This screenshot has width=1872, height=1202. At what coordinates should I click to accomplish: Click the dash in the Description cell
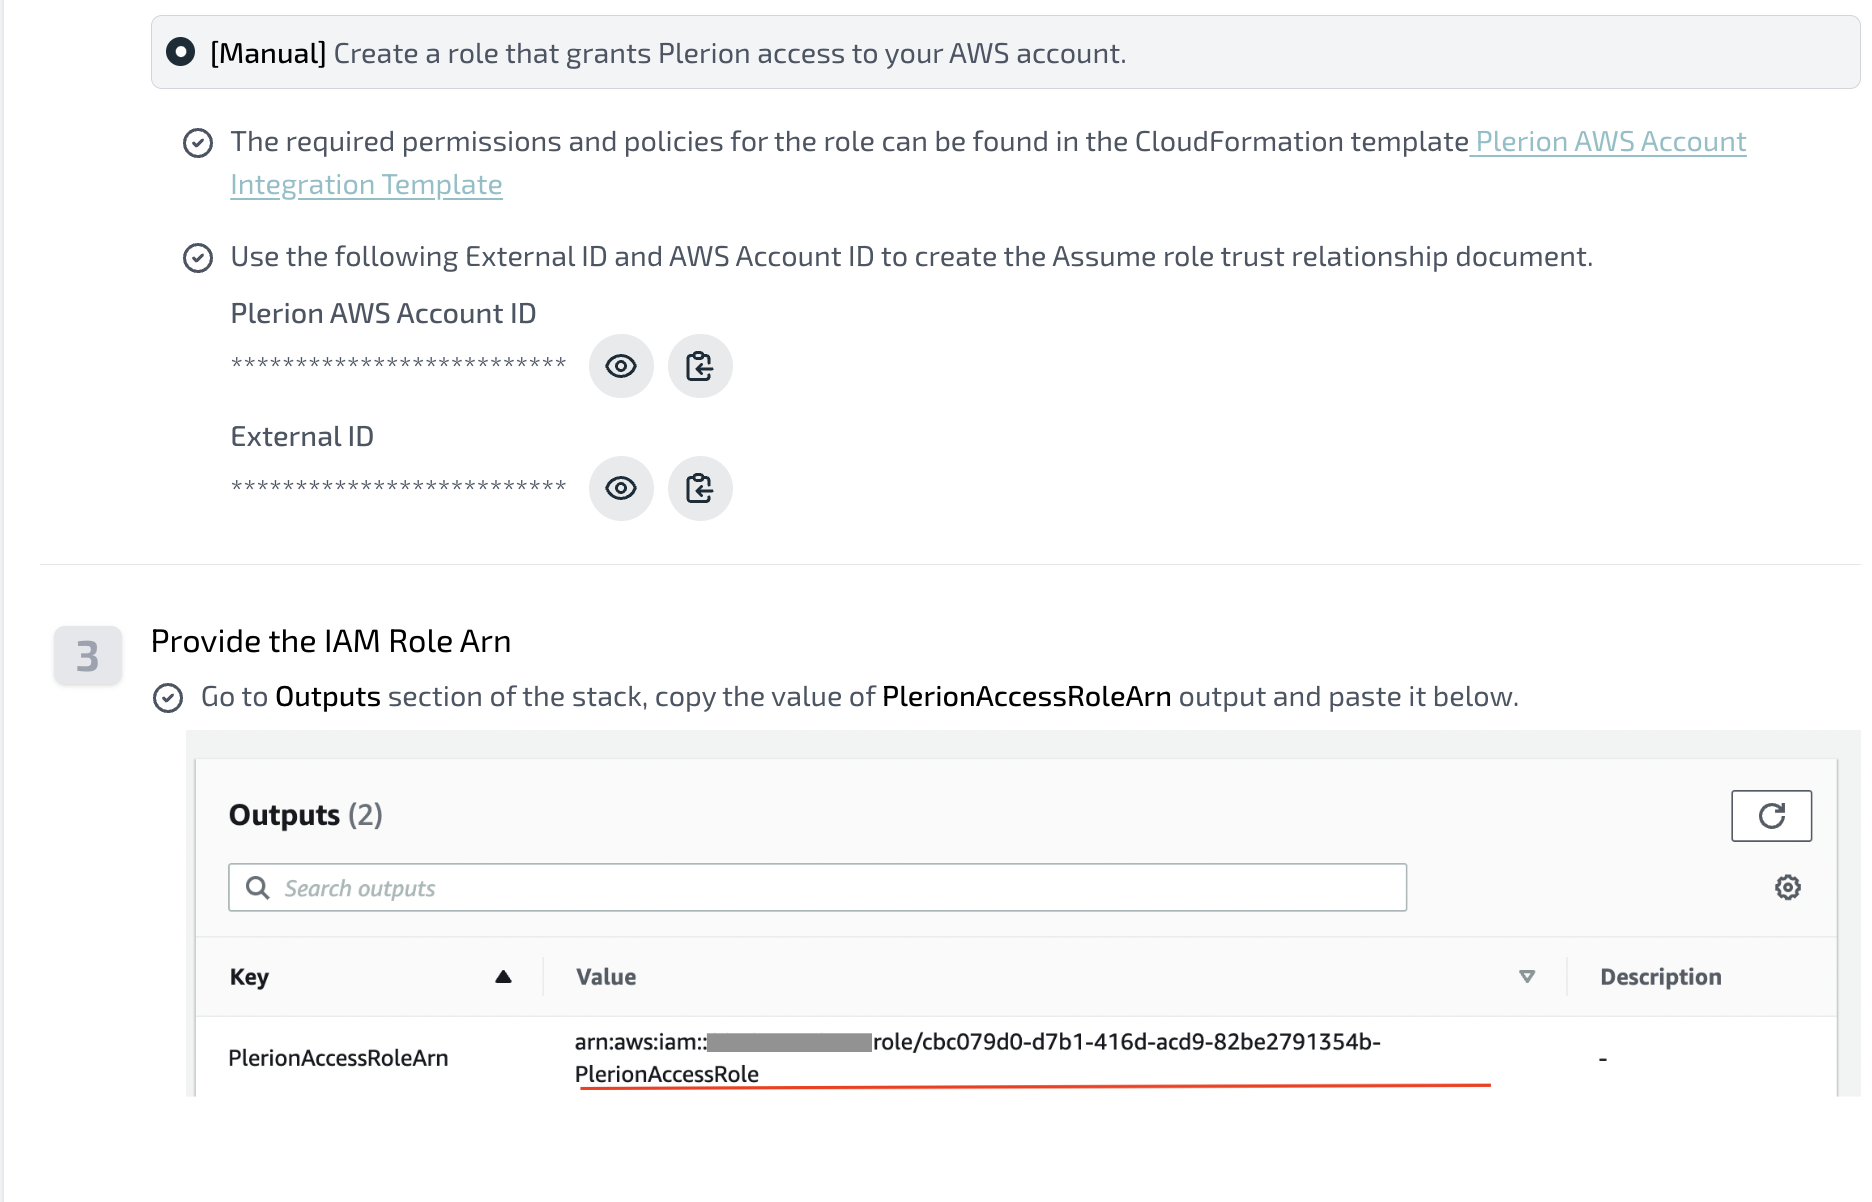(x=1603, y=1059)
